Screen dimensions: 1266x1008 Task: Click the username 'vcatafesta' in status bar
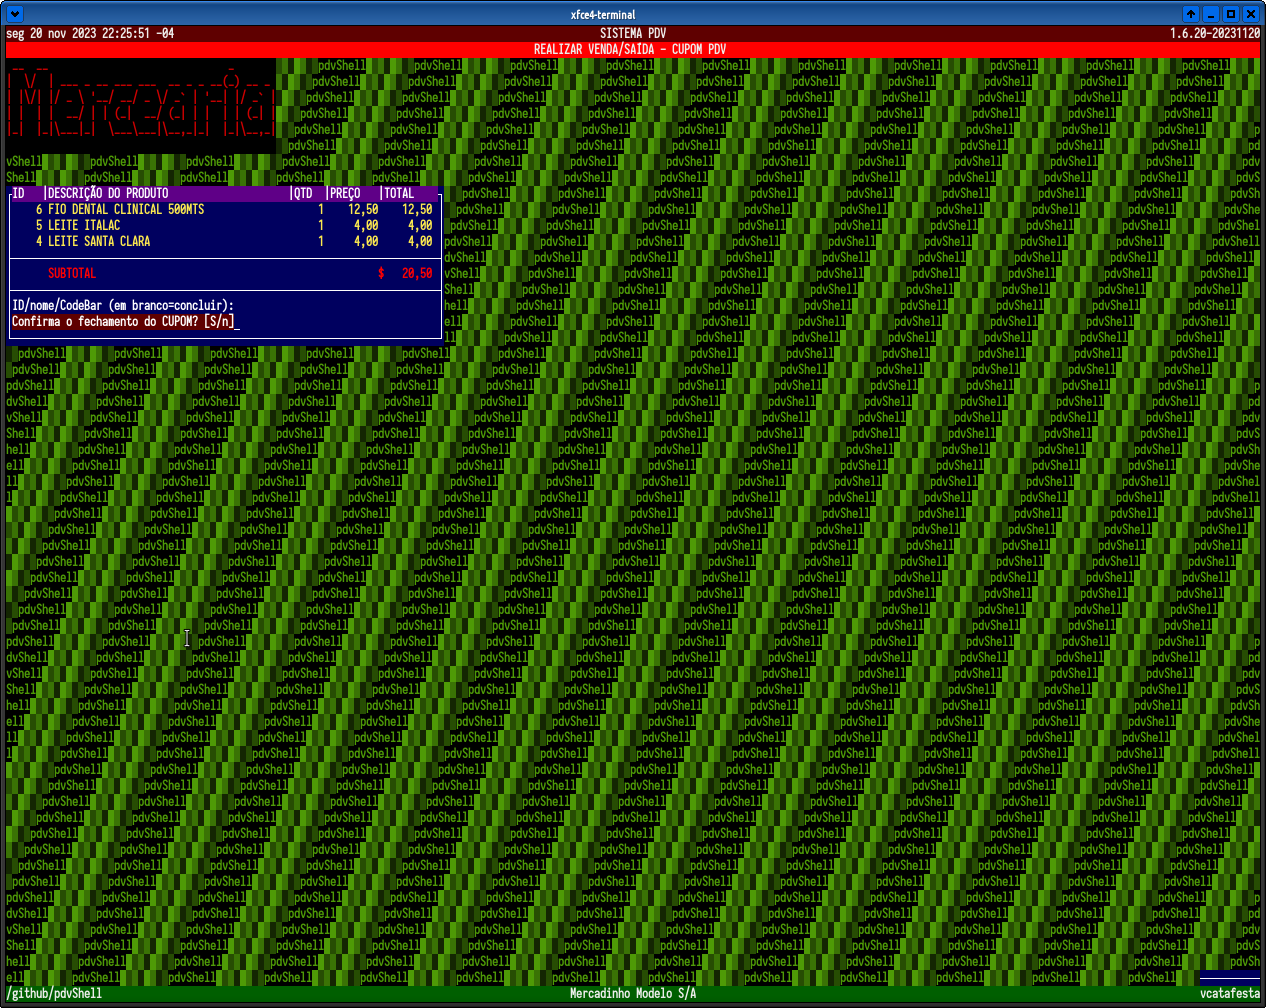[1230, 993]
